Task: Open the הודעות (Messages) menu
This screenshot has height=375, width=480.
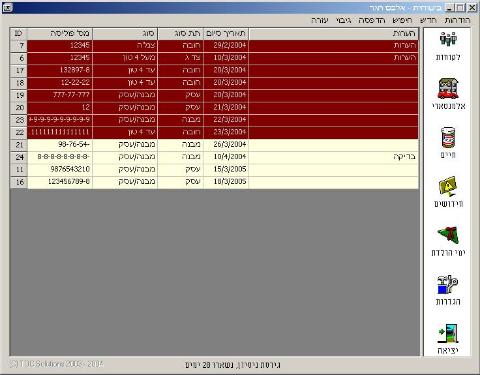Action: [x=457, y=20]
